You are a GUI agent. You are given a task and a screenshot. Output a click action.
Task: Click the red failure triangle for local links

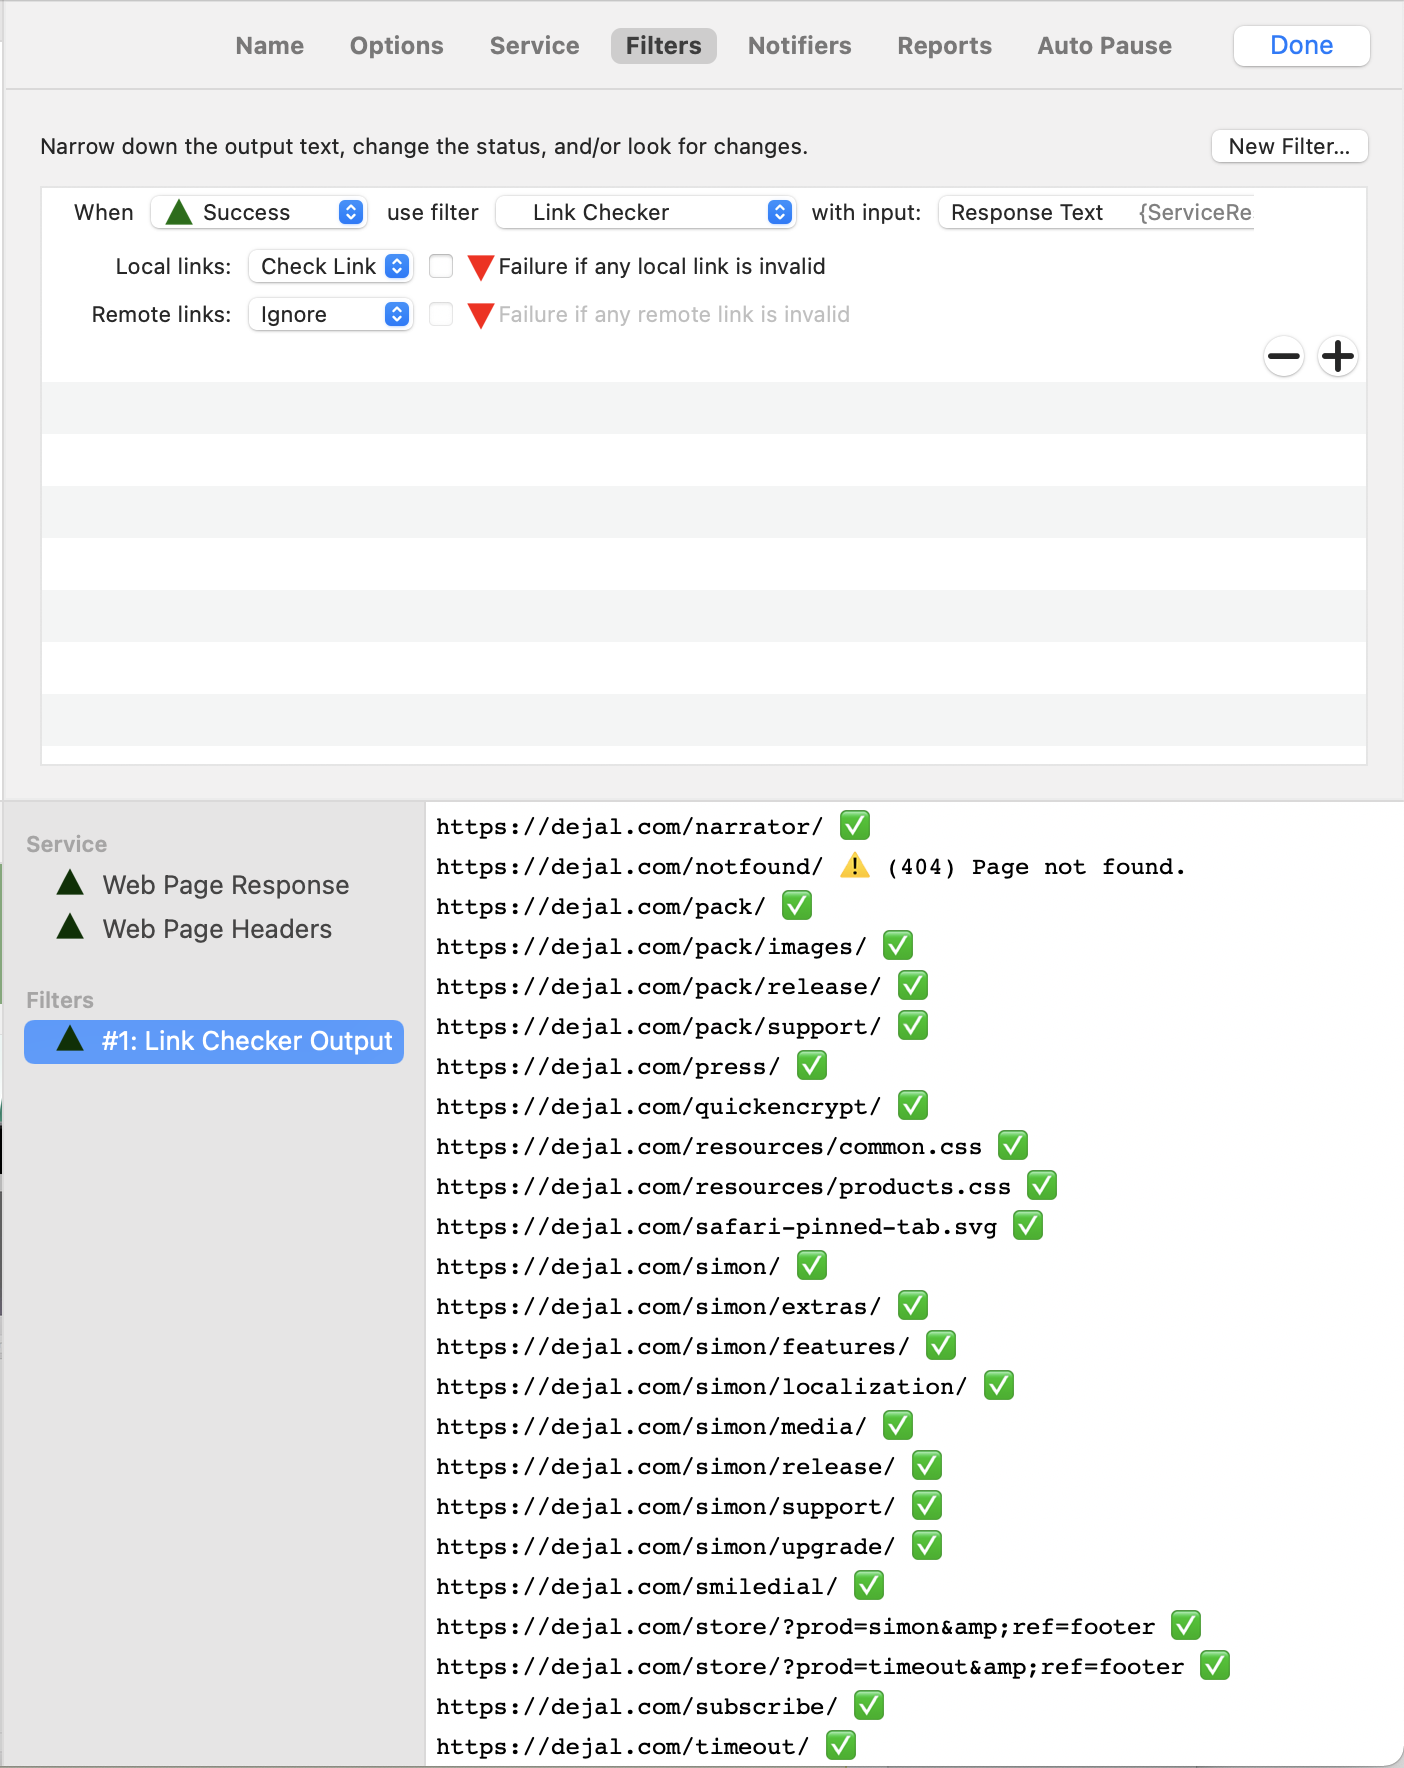point(481,267)
